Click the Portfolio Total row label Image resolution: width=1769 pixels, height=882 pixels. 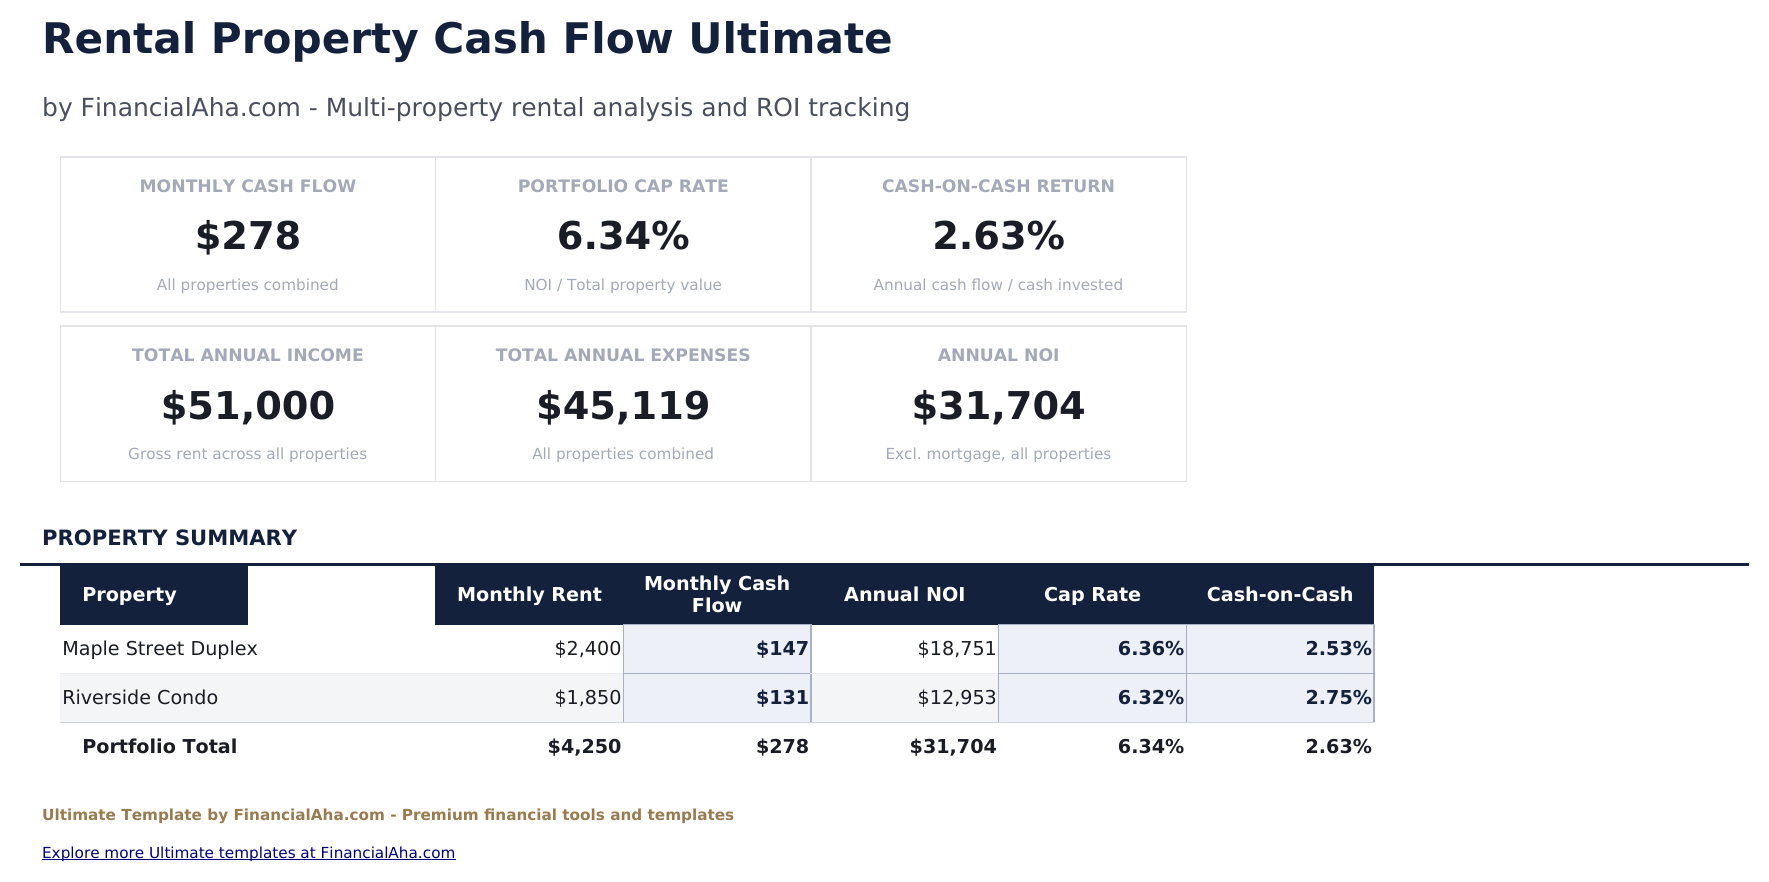coord(160,747)
